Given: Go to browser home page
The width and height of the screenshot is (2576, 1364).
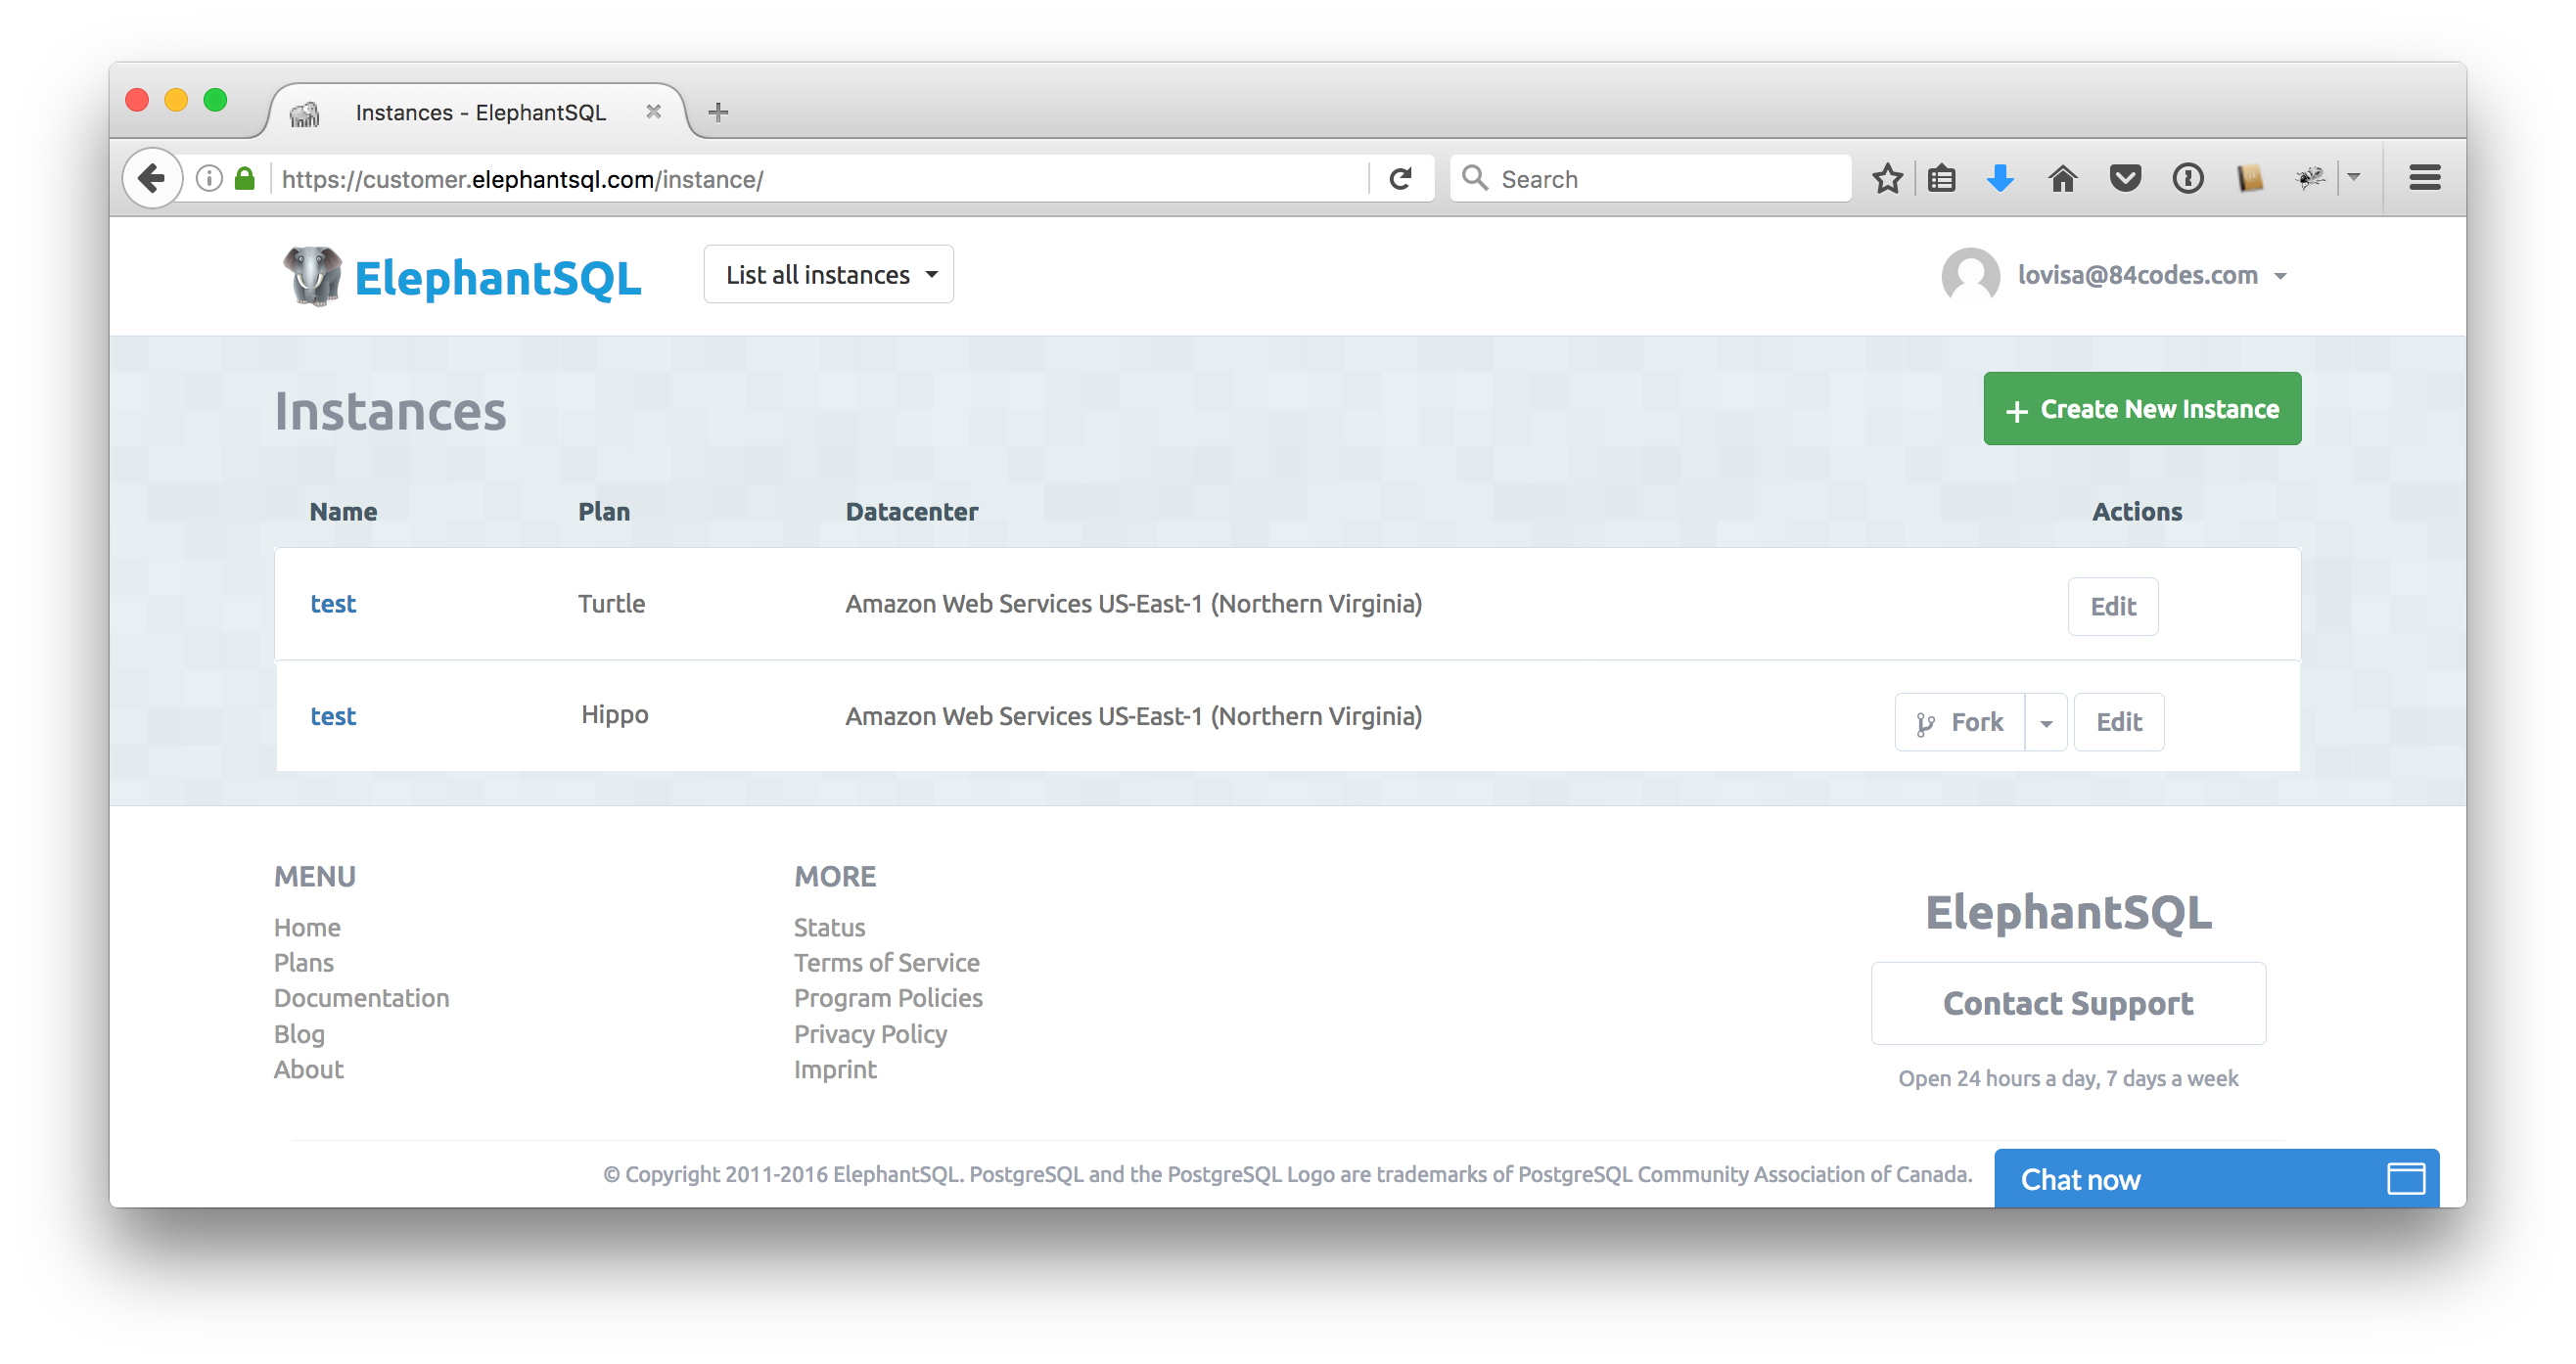Looking at the screenshot, I should [2062, 178].
